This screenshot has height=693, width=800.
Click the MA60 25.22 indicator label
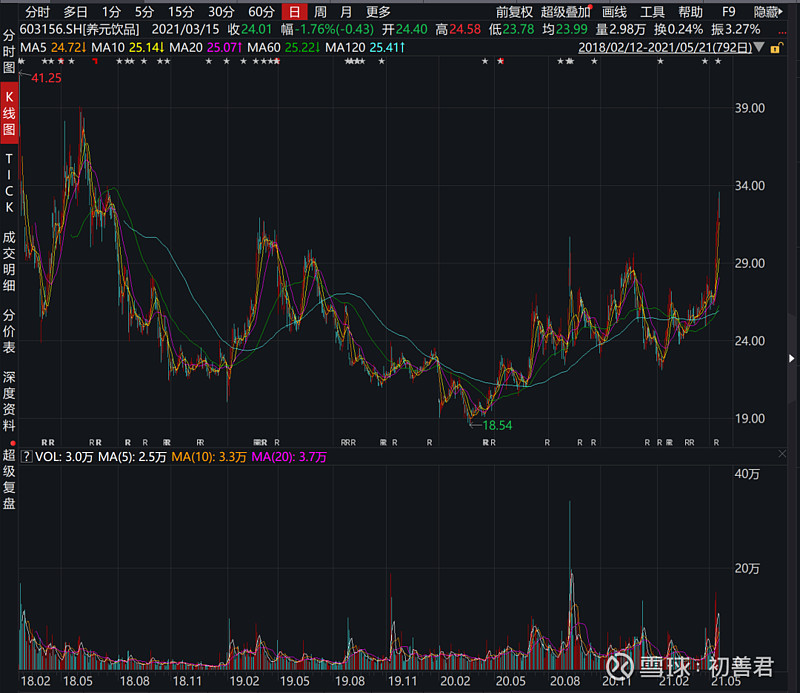tap(284, 48)
